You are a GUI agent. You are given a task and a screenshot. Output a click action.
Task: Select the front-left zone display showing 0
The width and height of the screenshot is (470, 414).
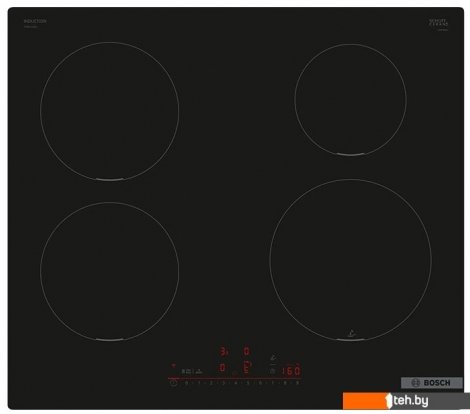(222, 368)
